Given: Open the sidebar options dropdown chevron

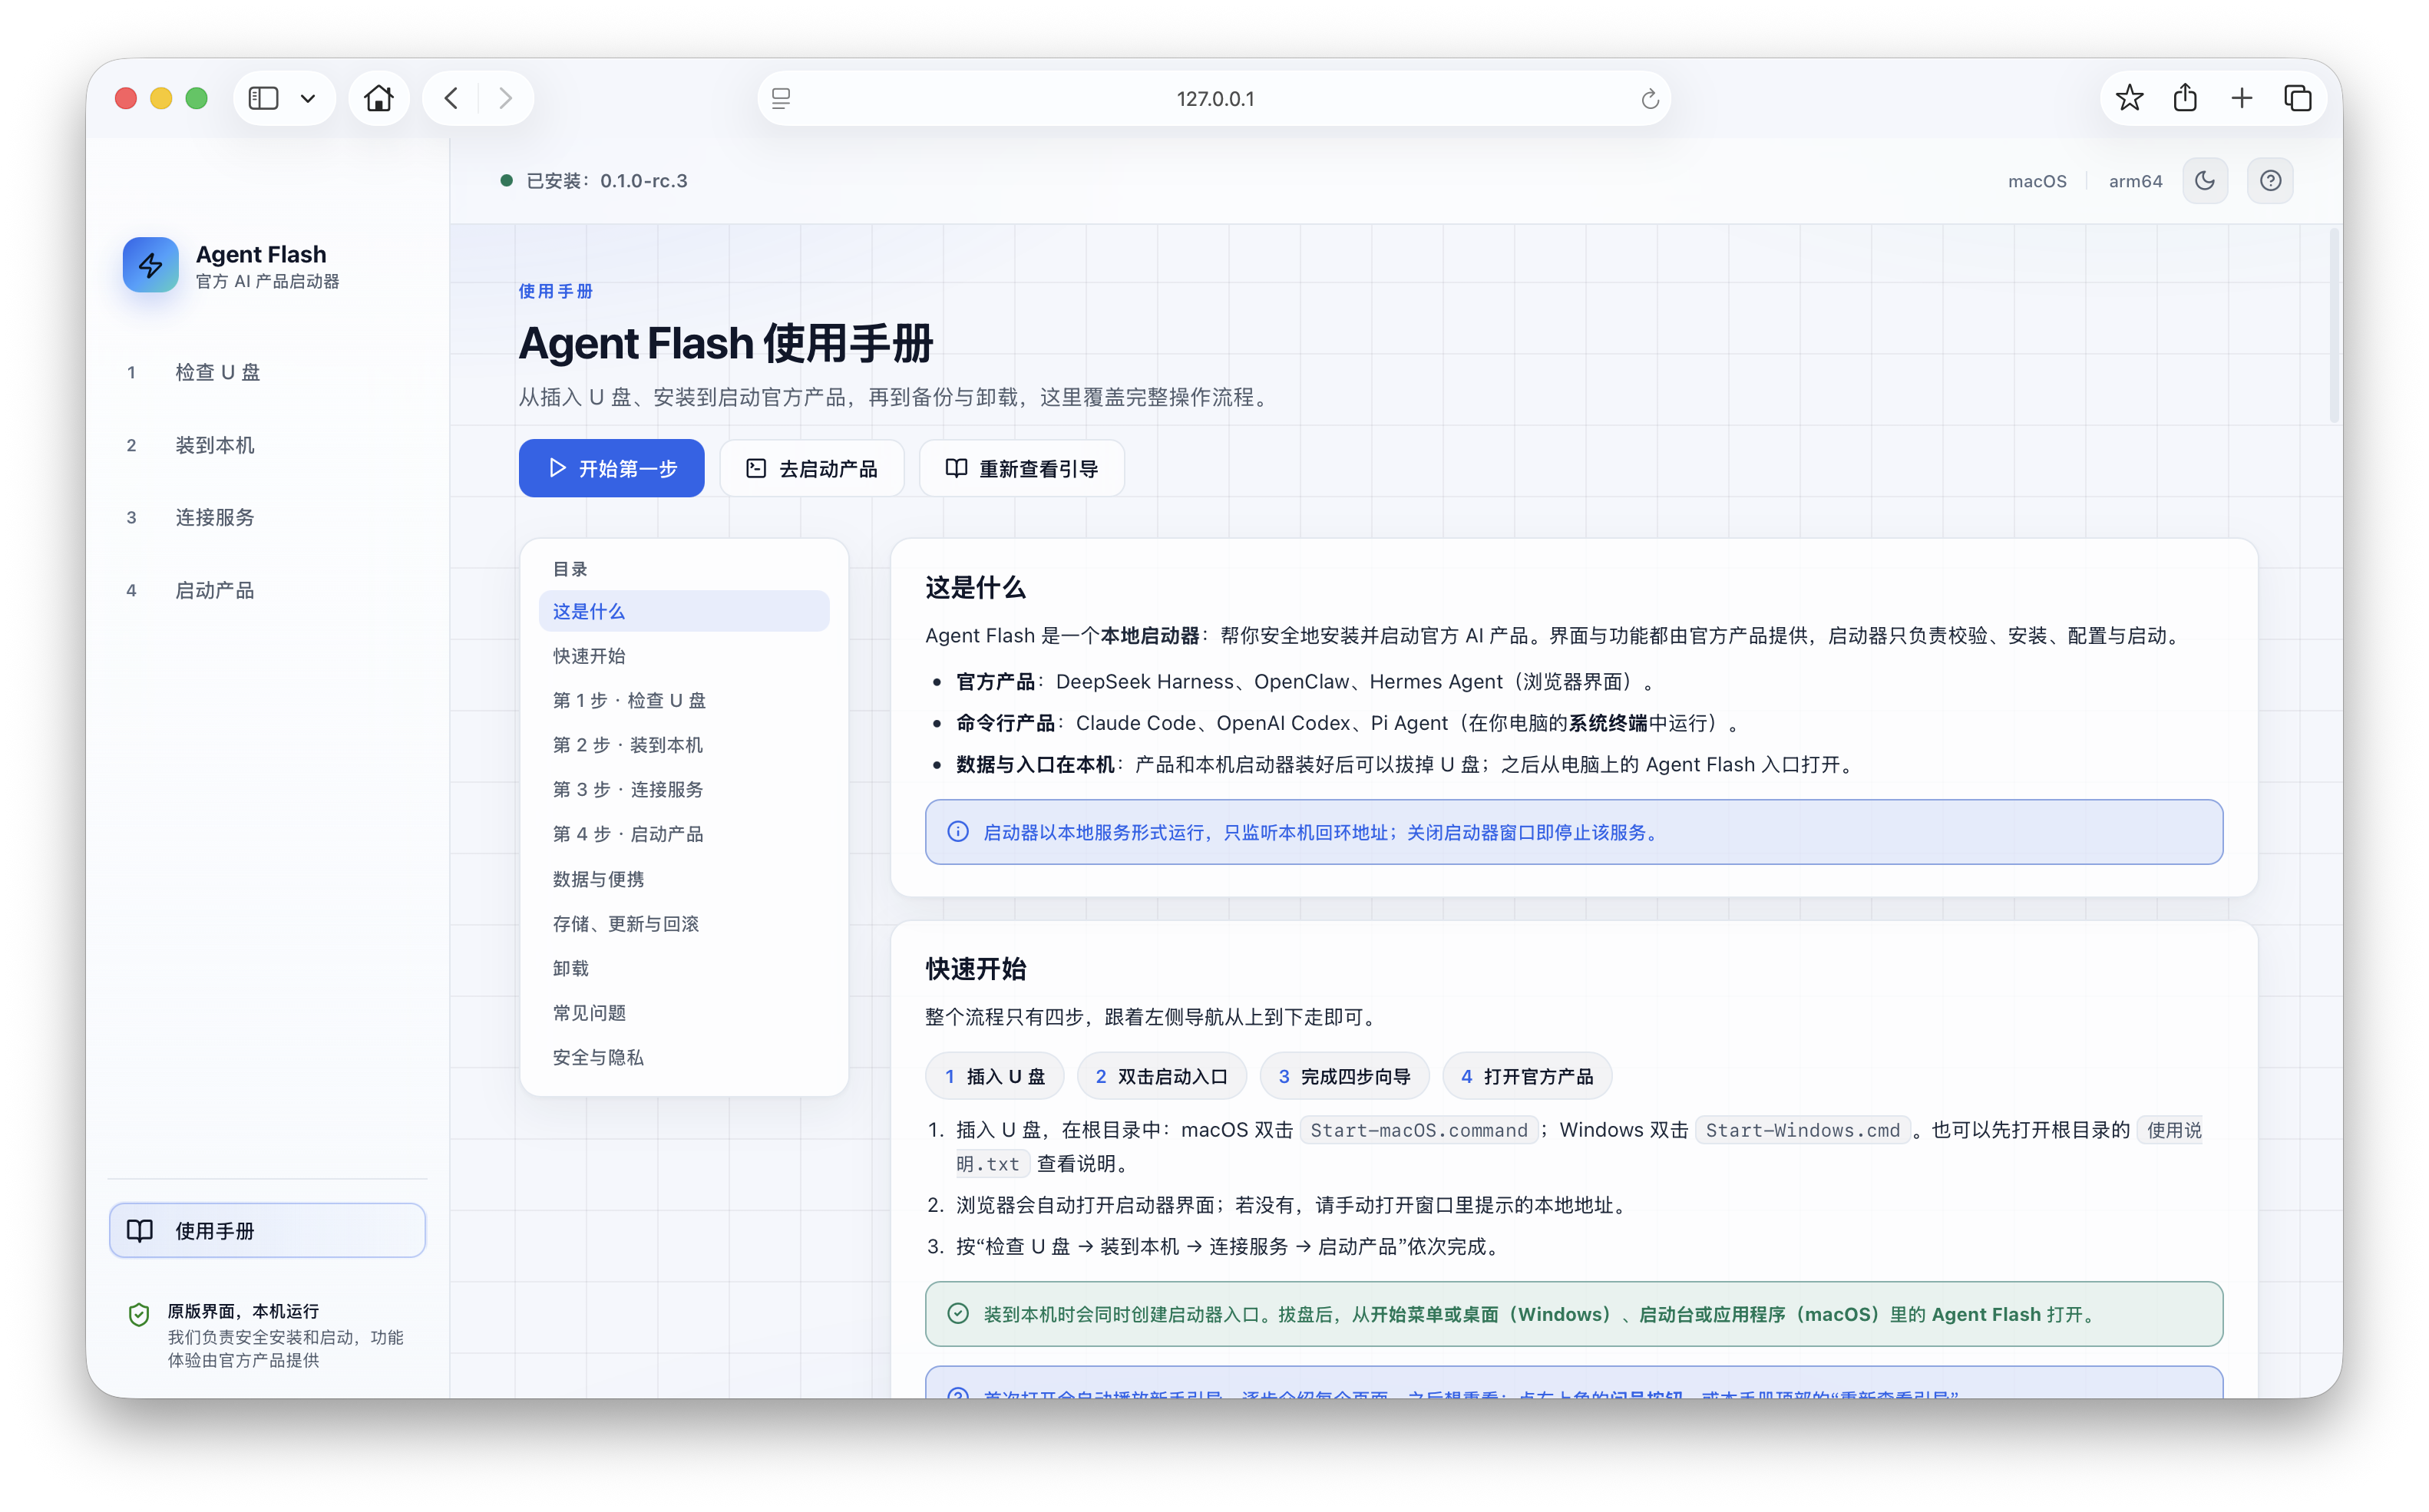Looking at the screenshot, I should [x=308, y=98].
